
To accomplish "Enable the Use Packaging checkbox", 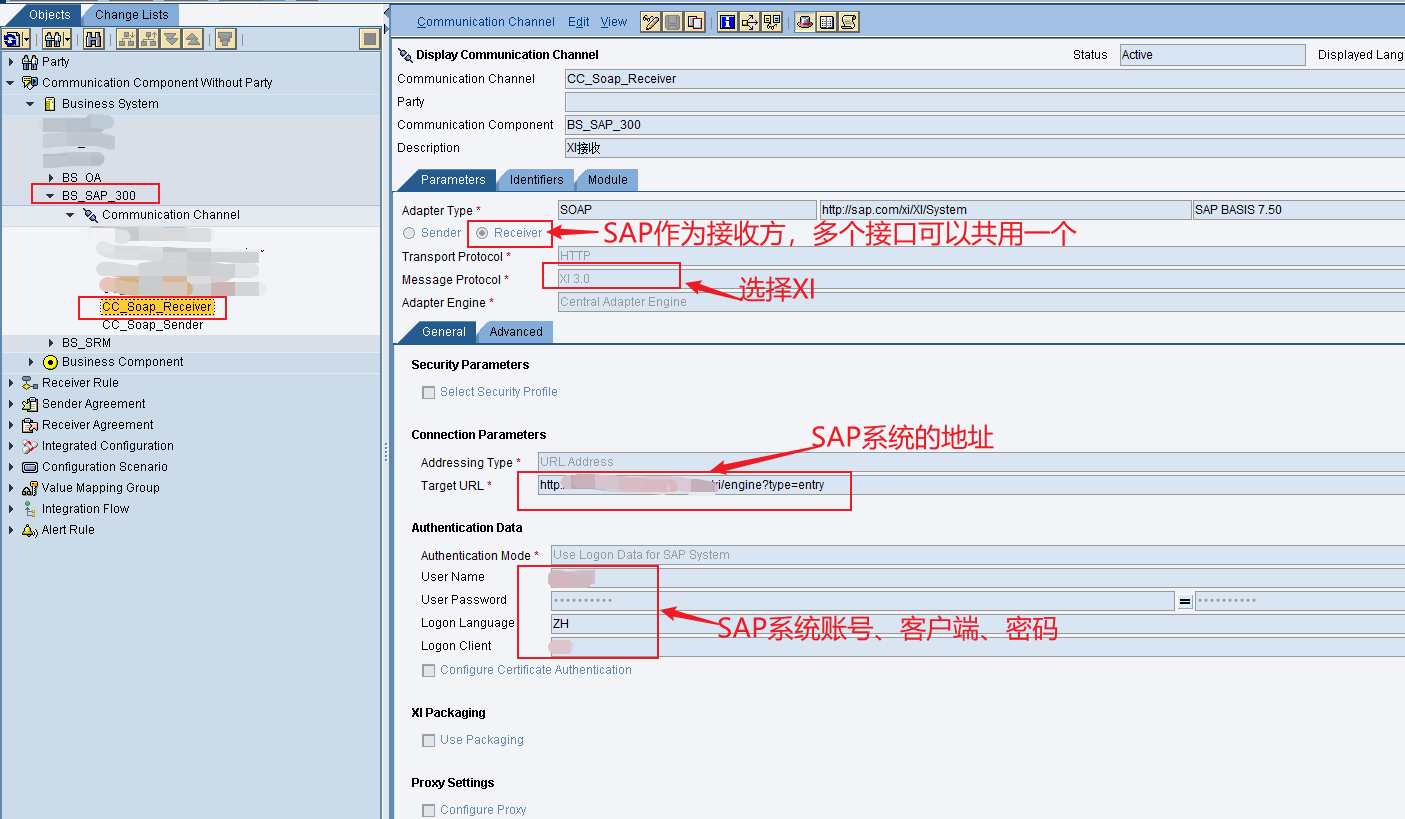I will coord(429,740).
